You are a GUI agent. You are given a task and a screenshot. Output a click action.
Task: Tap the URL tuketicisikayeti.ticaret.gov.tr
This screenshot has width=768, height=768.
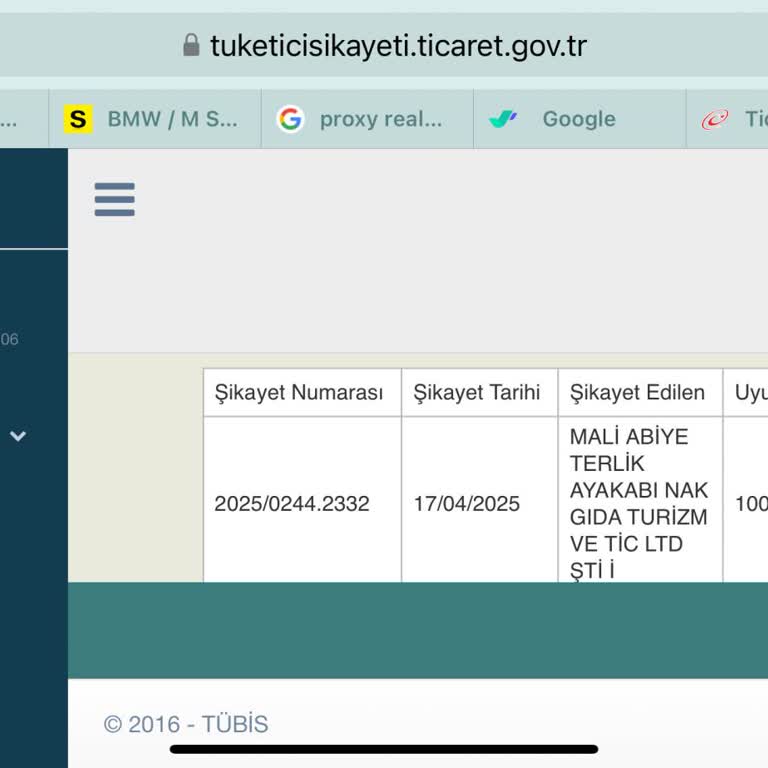point(398,46)
